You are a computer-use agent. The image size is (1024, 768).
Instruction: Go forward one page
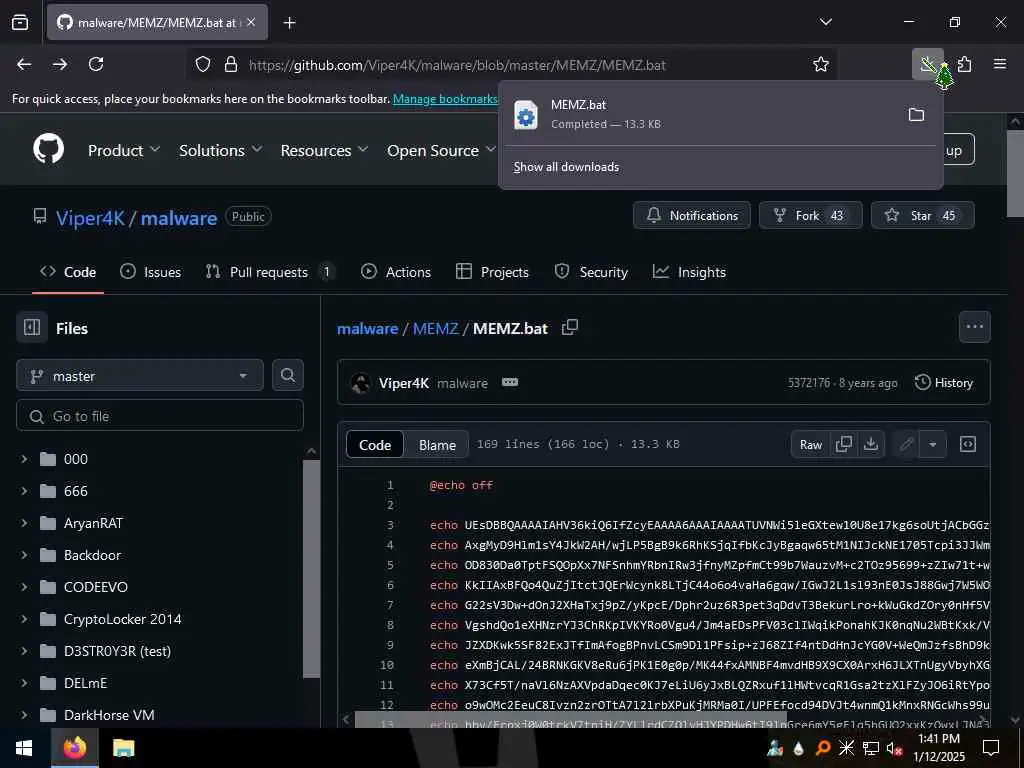(x=60, y=64)
